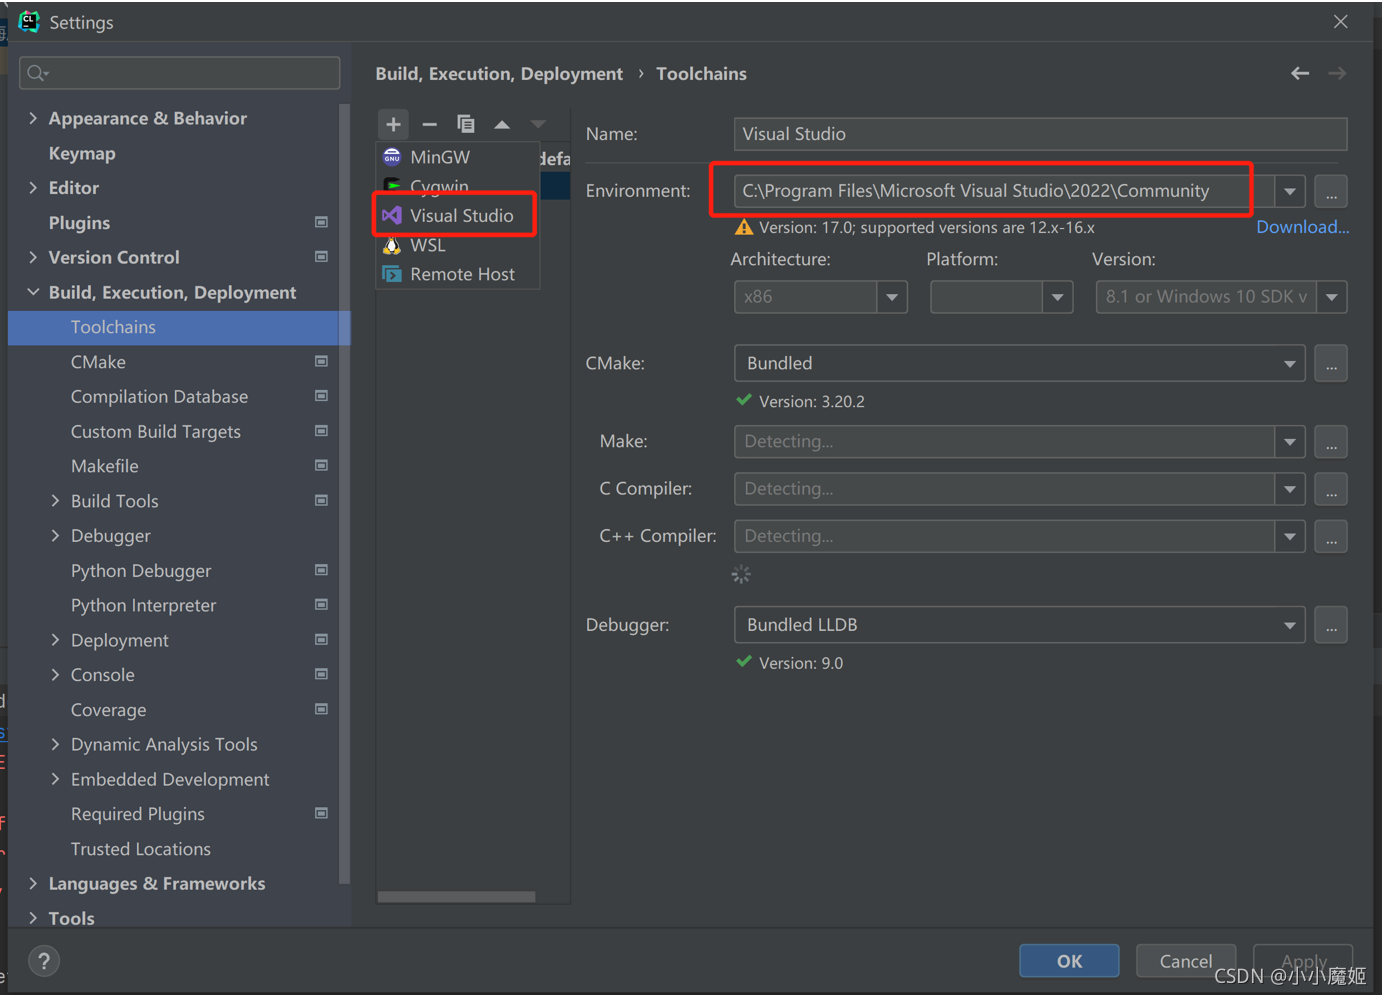Image resolution: width=1382 pixels, height=995 pixels.
Task: Click inside the Name input field
Action: (x=1040, y=134)
